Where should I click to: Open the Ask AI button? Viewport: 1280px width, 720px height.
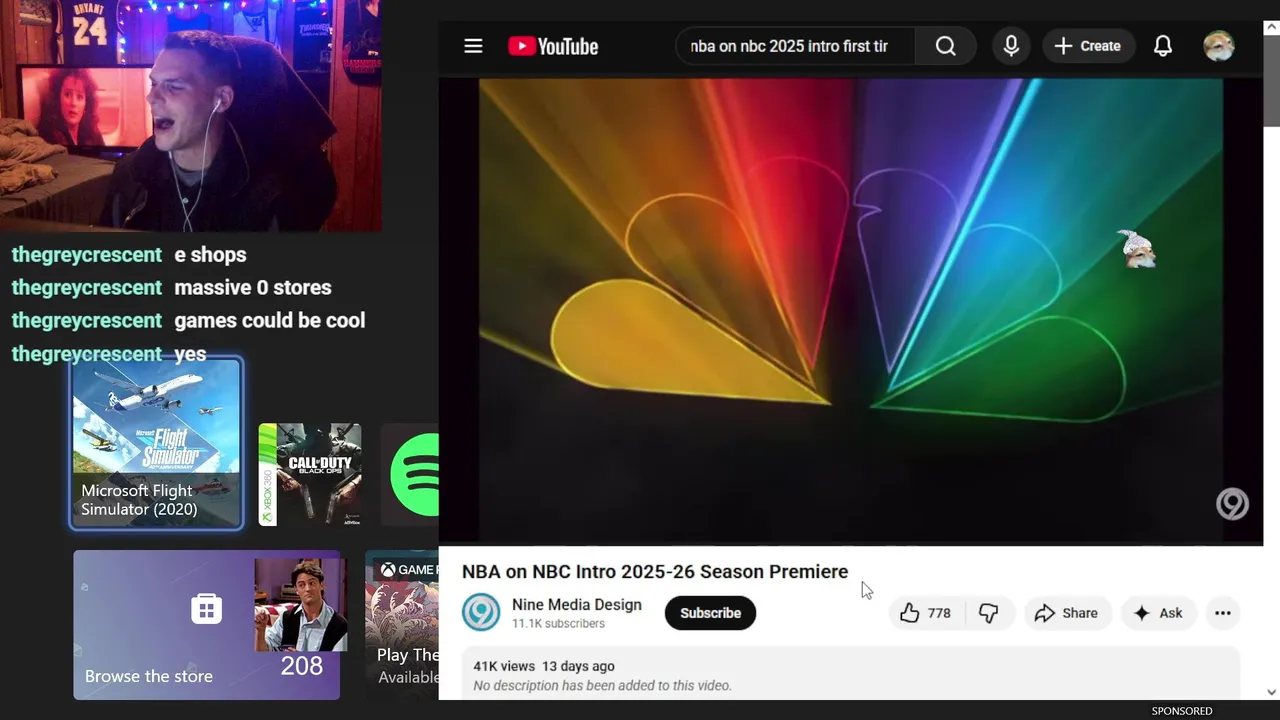pos(1158,613)
